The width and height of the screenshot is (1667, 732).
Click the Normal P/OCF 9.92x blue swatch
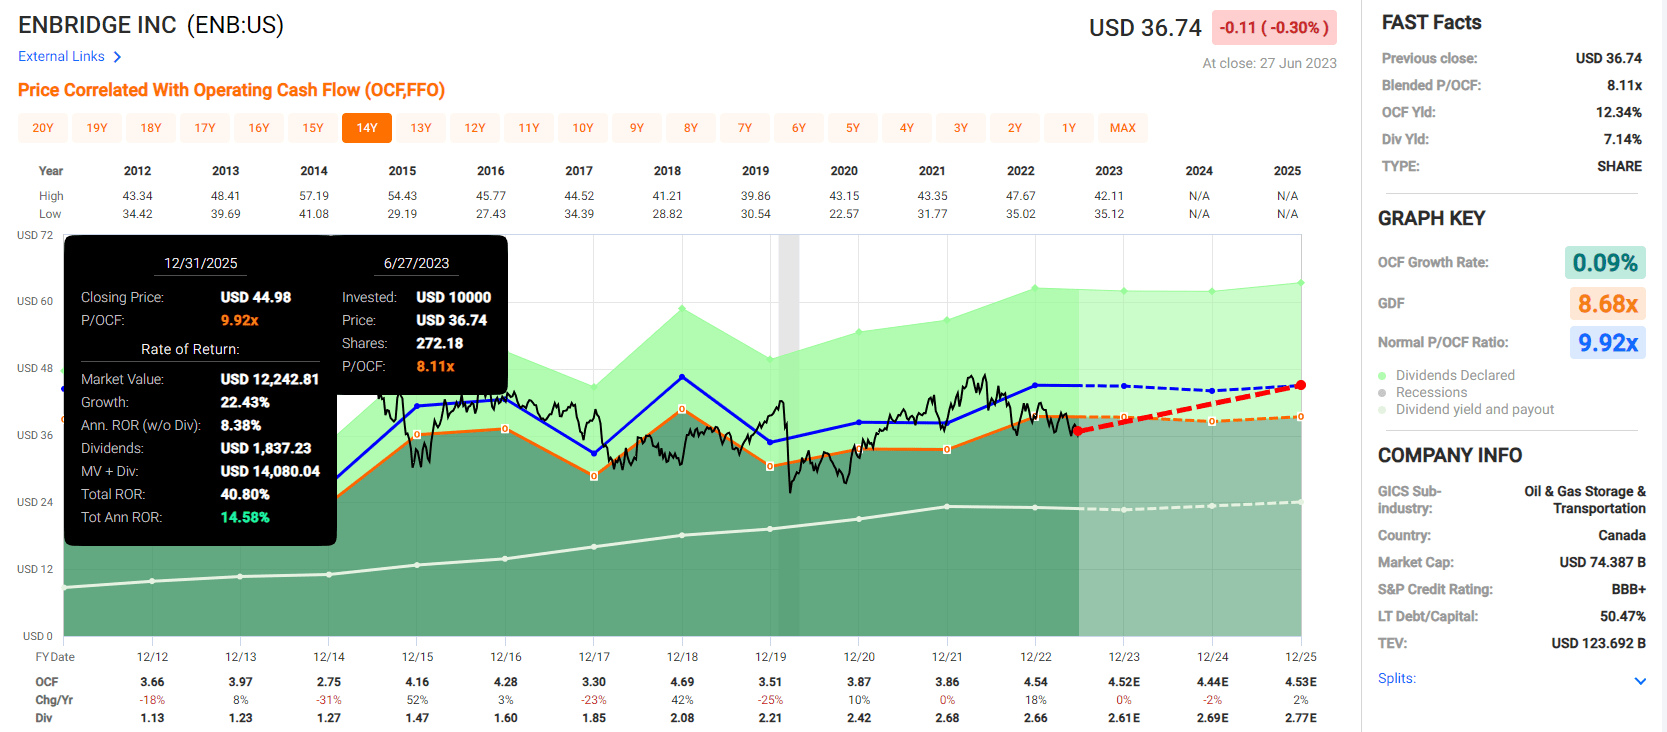1607,343
